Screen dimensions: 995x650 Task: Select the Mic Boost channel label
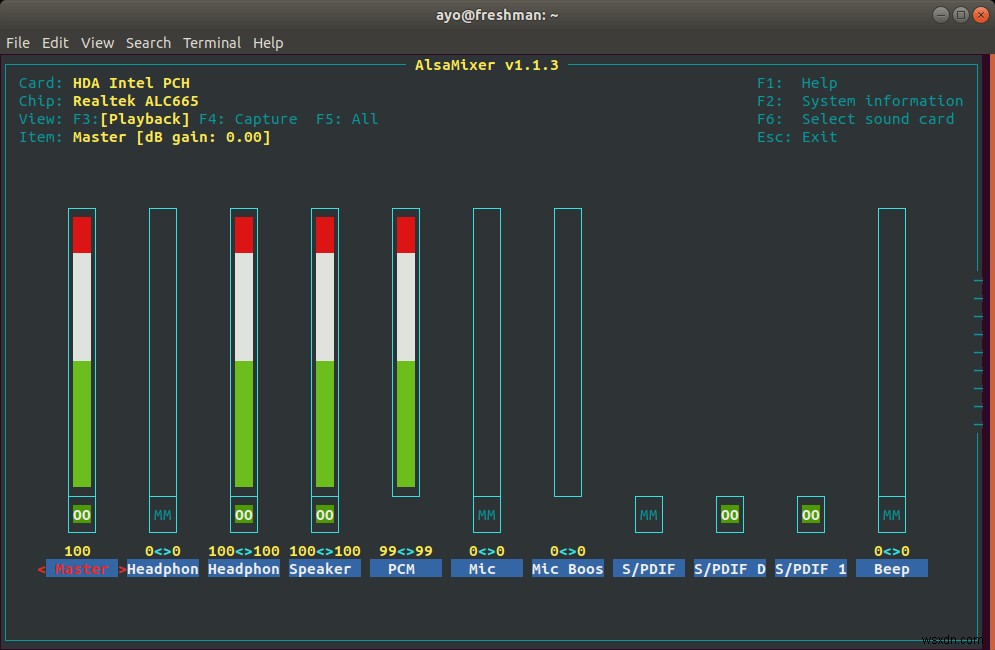(567, 568)
